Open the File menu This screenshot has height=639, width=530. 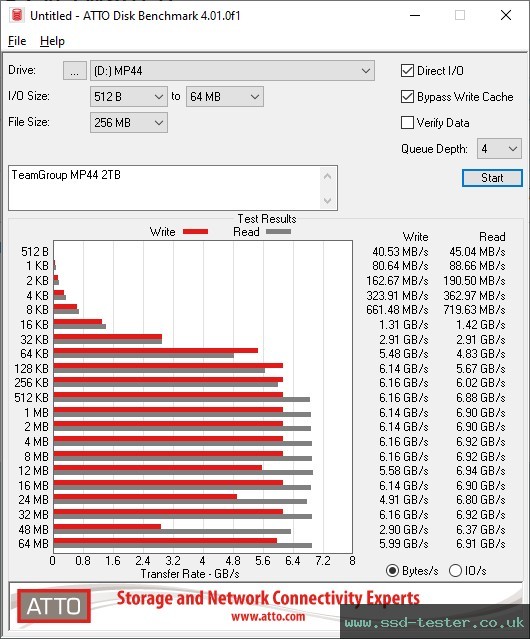[17, 41]
